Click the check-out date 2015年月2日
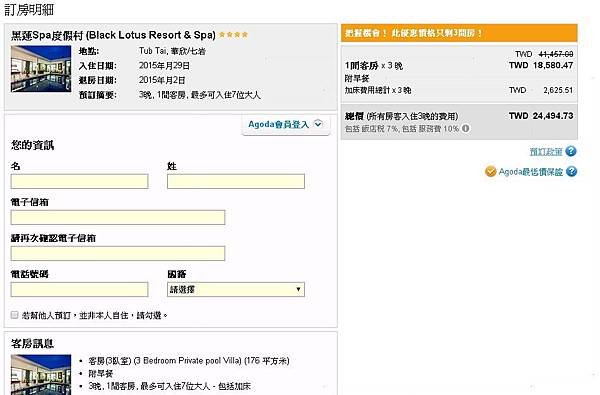This screenshot has height=395, width=600. tap(162, 80)
